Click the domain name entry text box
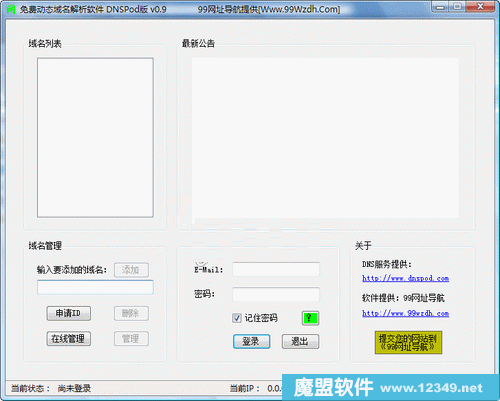 [95, 287]
